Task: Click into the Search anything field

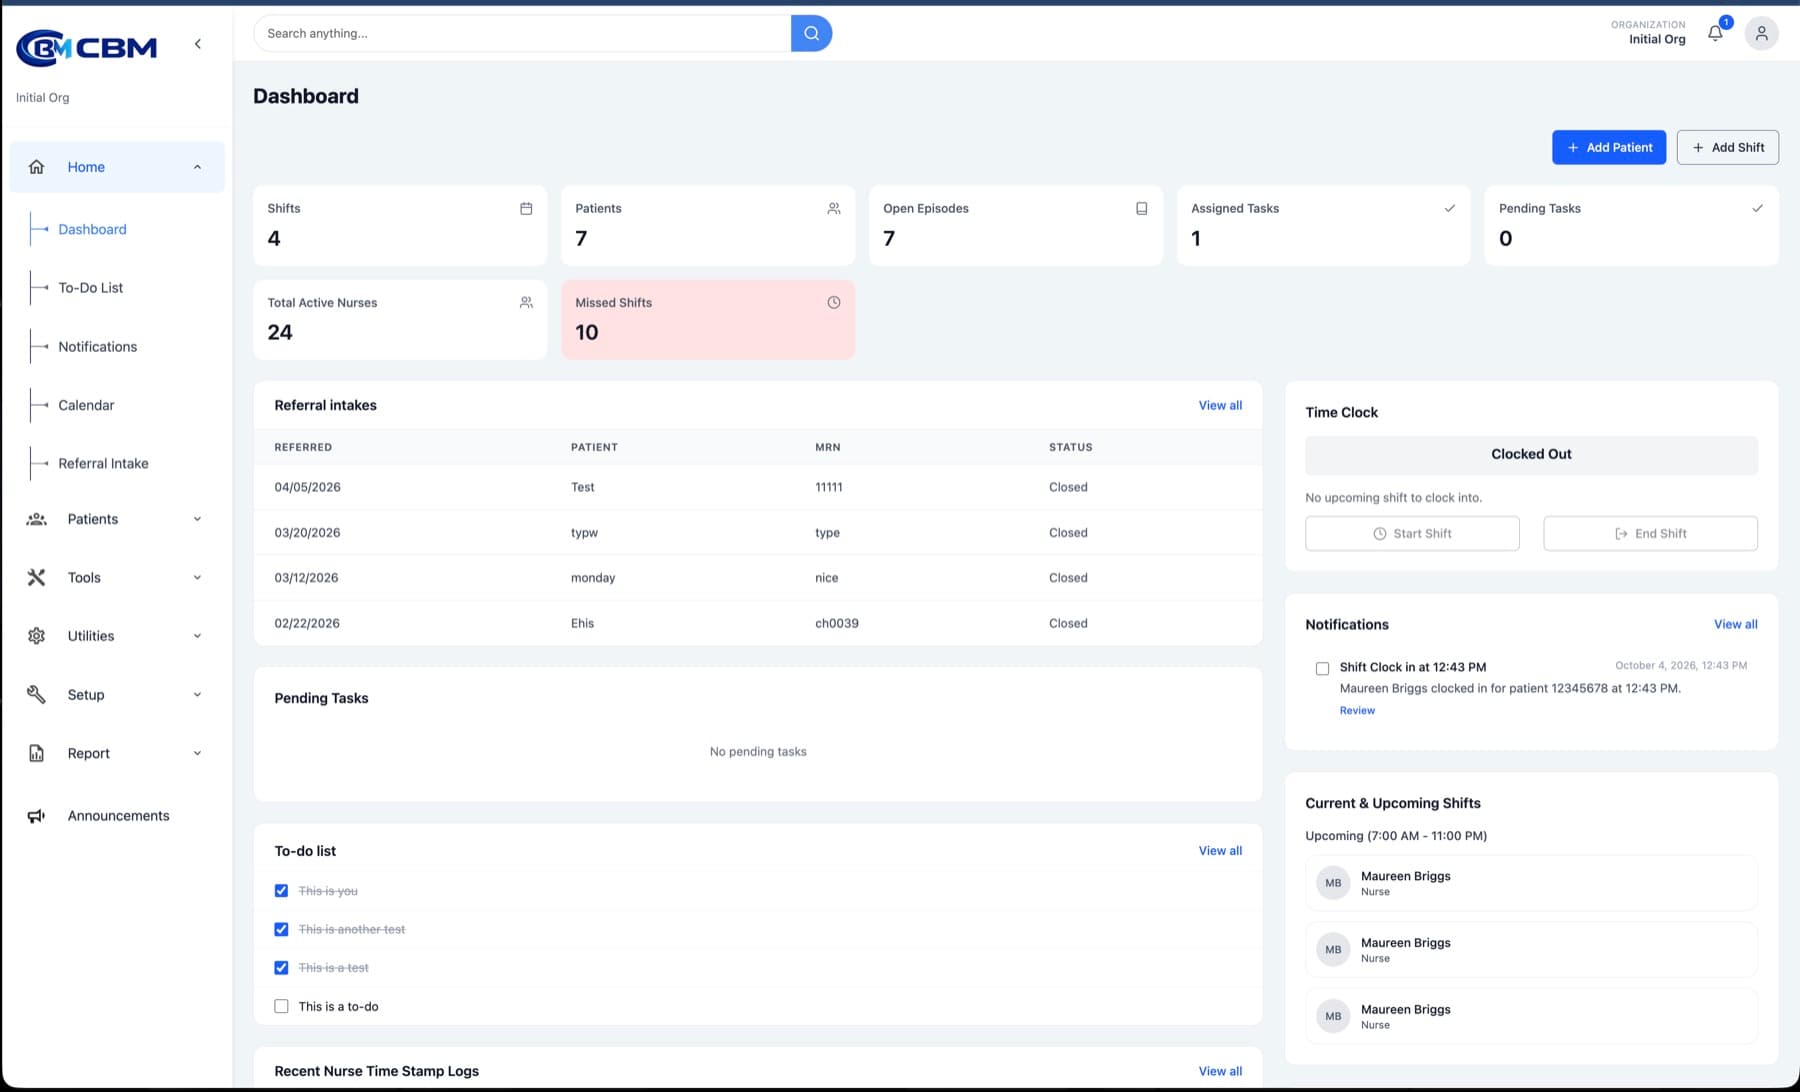Action: [x=522, y=33]
